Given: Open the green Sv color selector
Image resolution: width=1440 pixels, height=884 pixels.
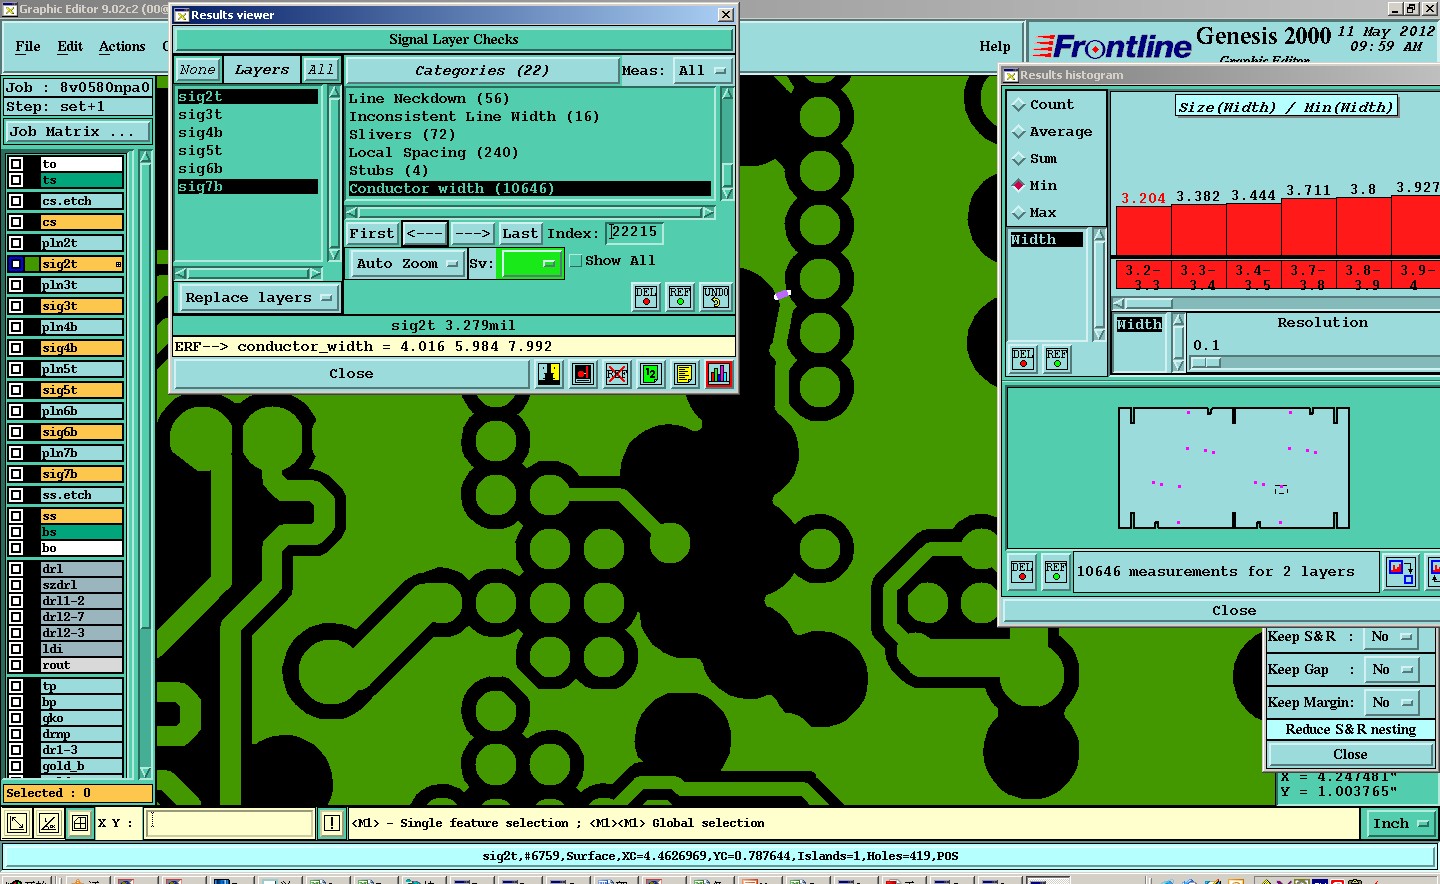Looking at the screenshot, I should (532, 264).
